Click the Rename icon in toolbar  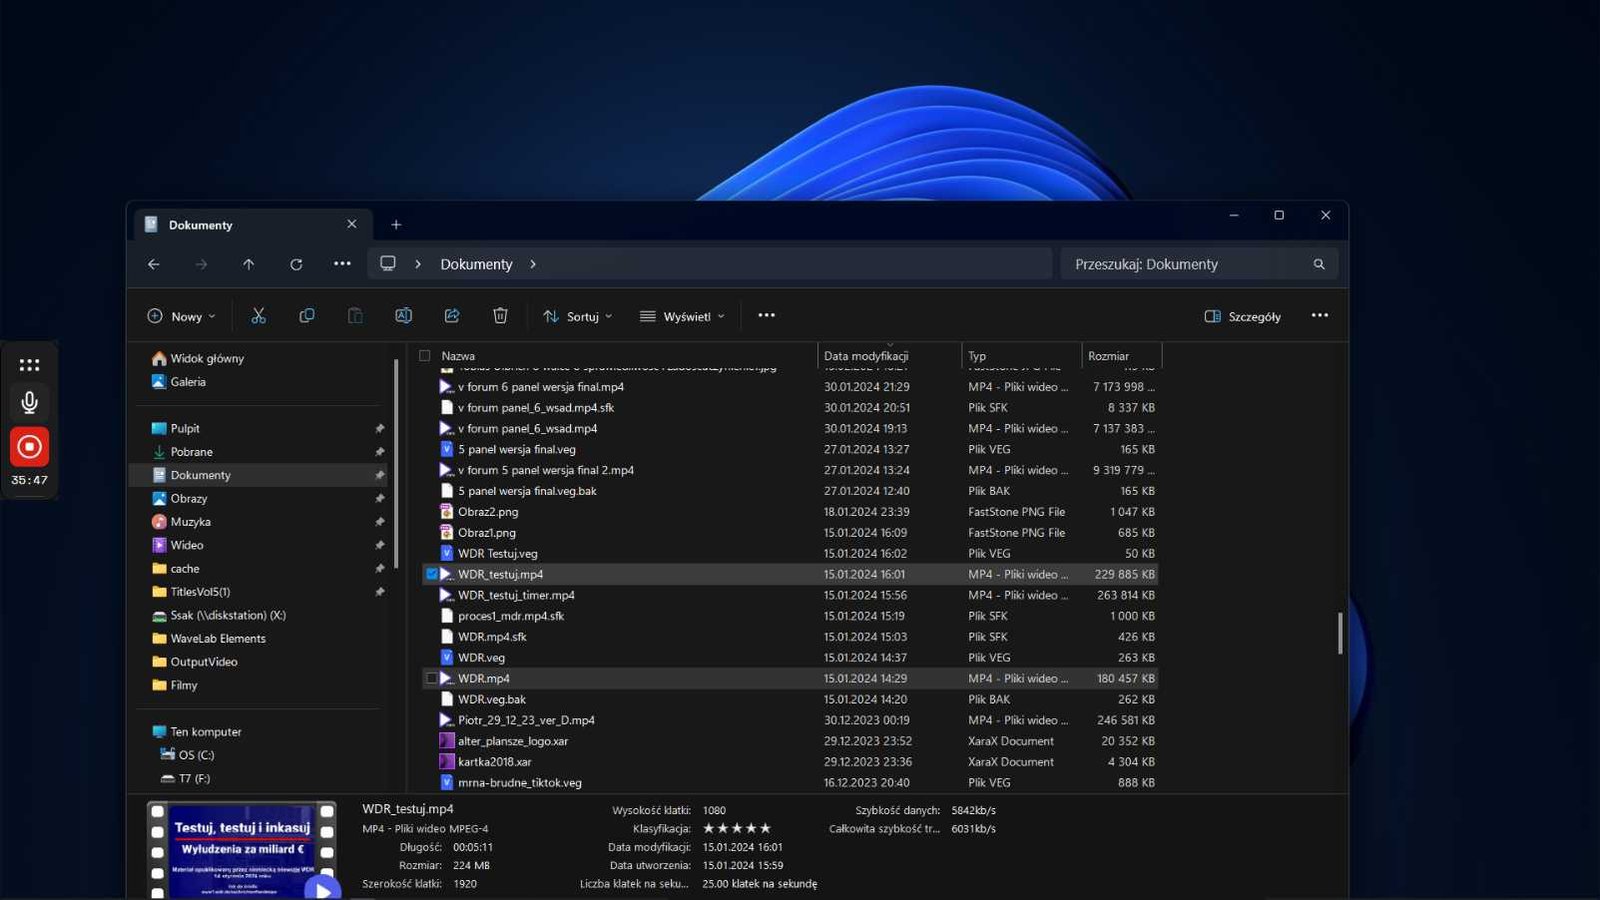[403, 316]
